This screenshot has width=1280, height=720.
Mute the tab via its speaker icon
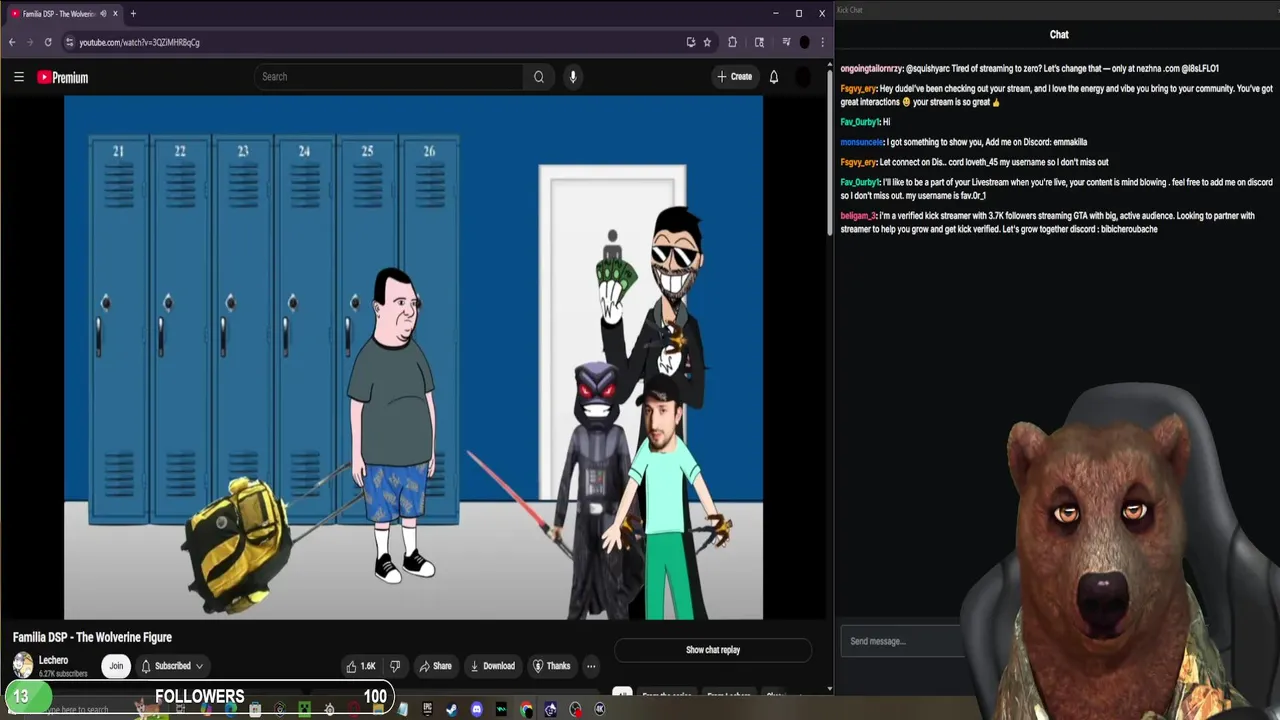[x=103, y=14]
